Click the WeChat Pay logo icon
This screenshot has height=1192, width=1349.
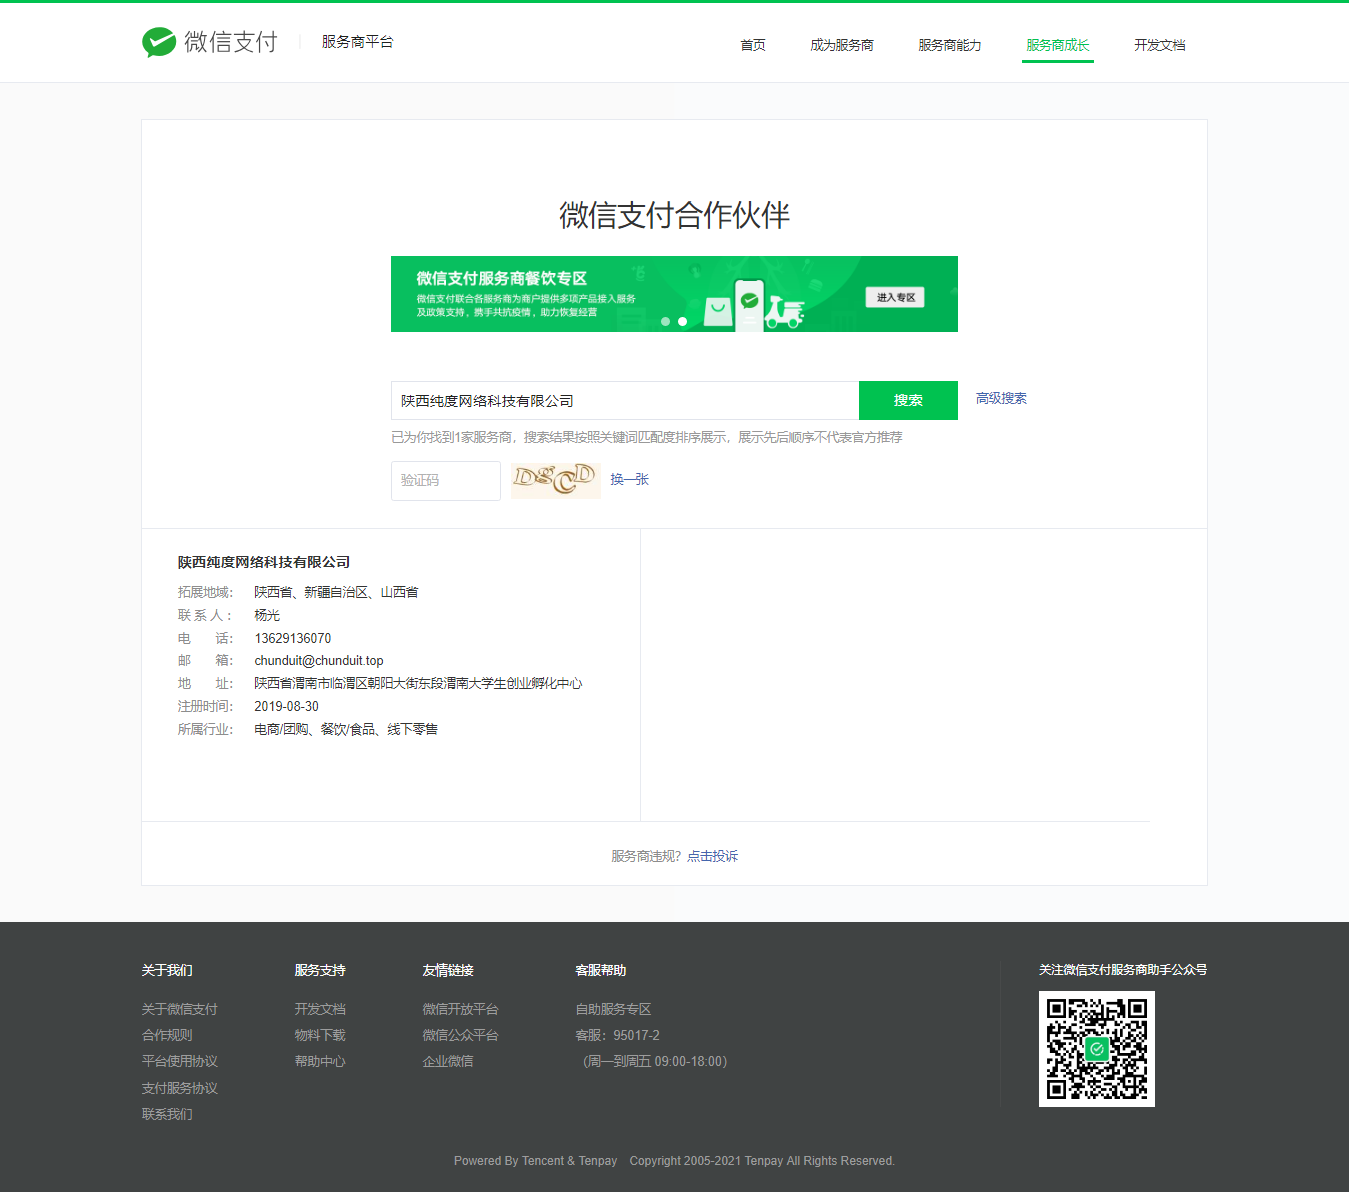157,42
